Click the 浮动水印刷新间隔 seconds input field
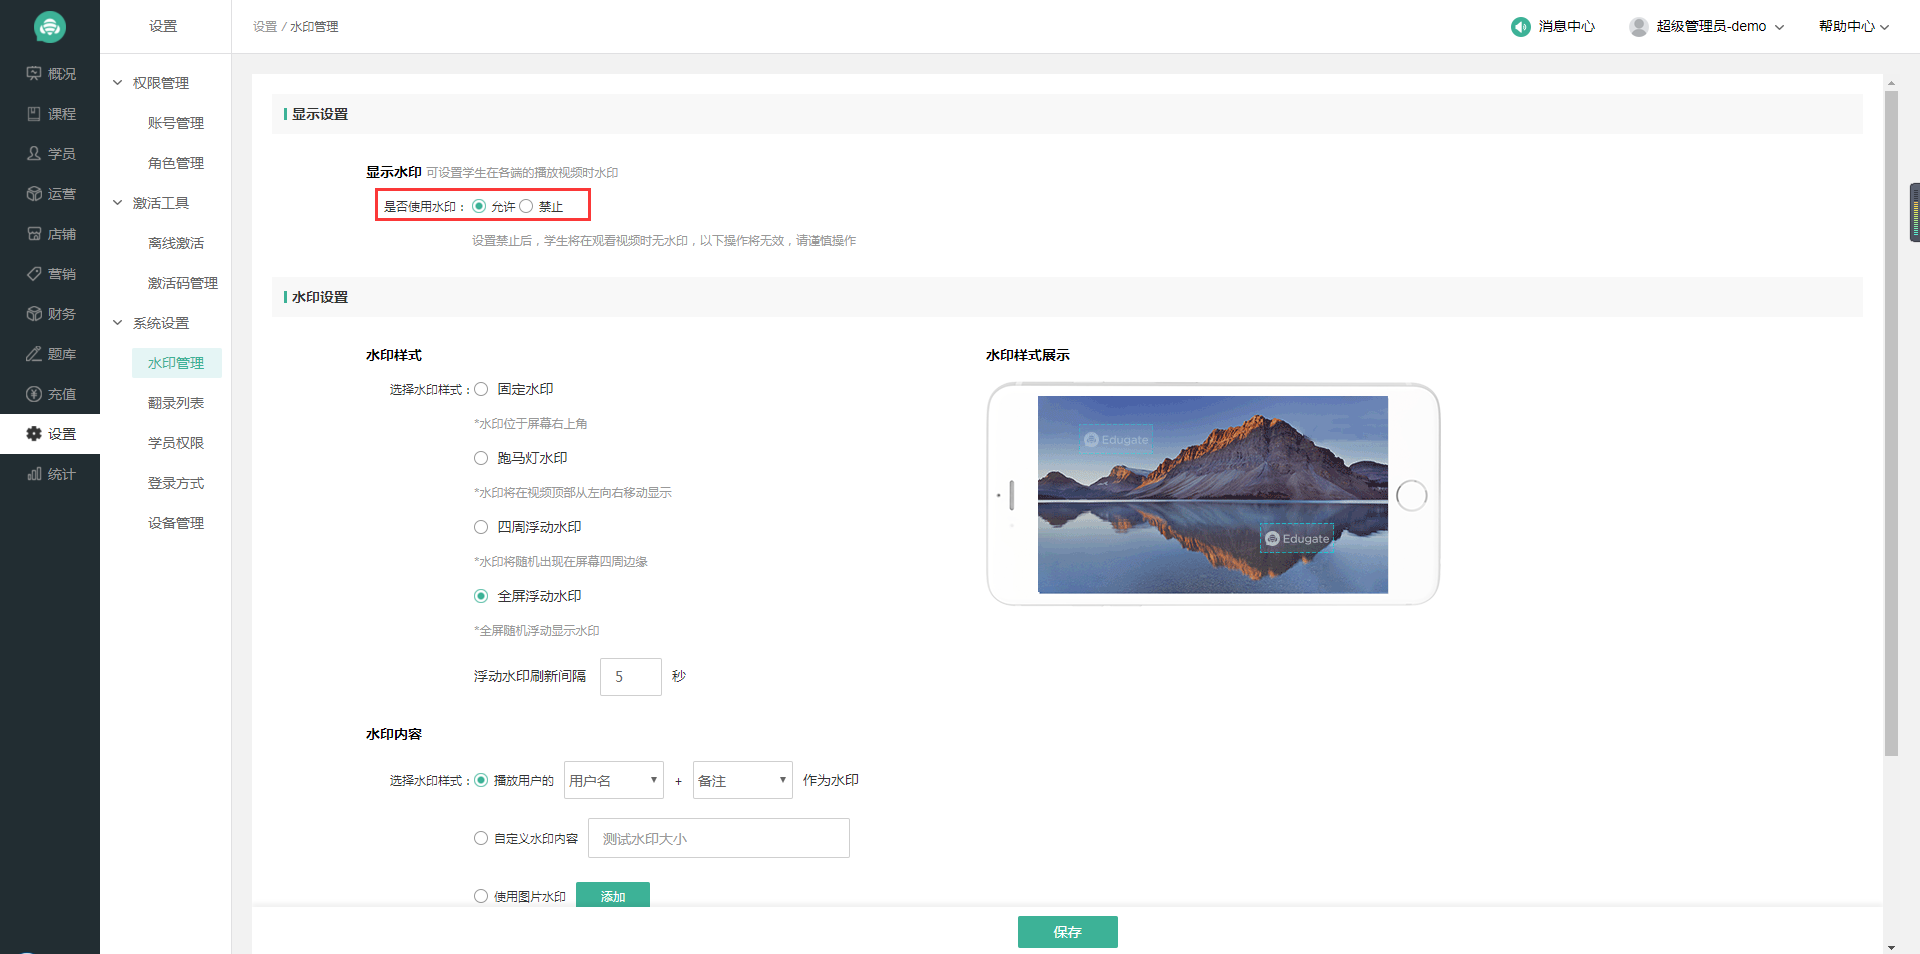Image resolution: width=1920 pixels, height=954 pixels. pyautogui.click(x=630, y=677)
